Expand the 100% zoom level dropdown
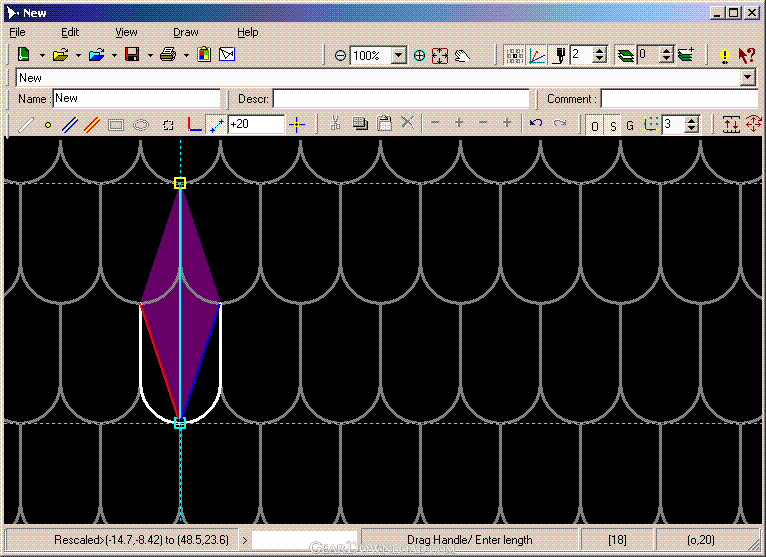Screen dimensions: 766x557 (399, 55)
